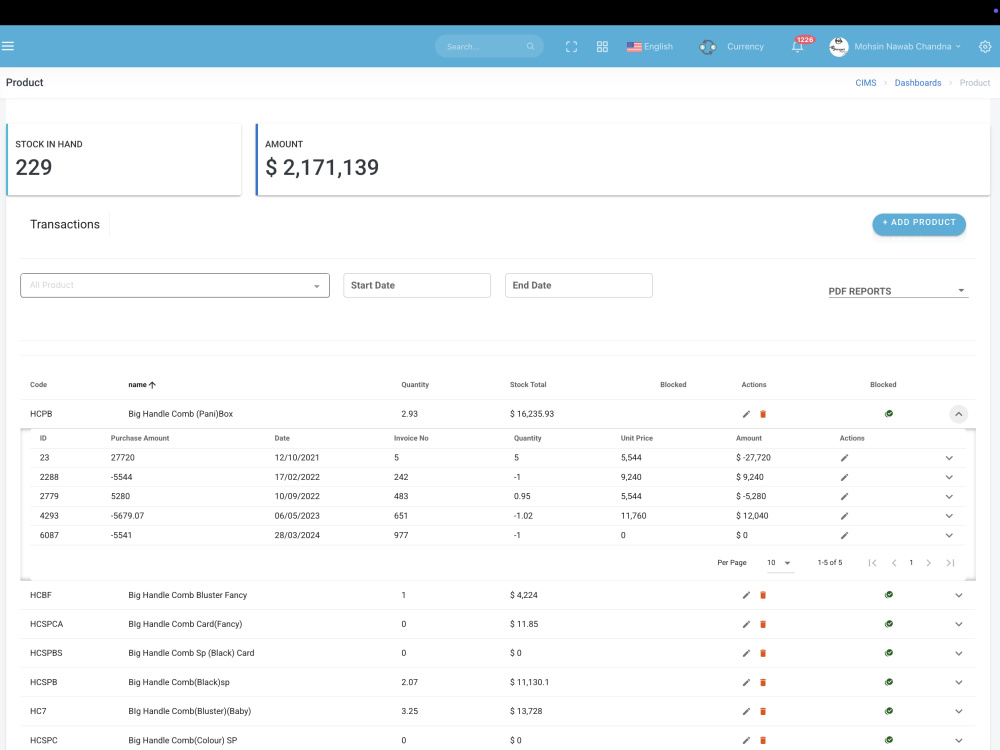1000x750 pixels.
Task: Expand the HCSPCA product row
Action: (959, 624)
